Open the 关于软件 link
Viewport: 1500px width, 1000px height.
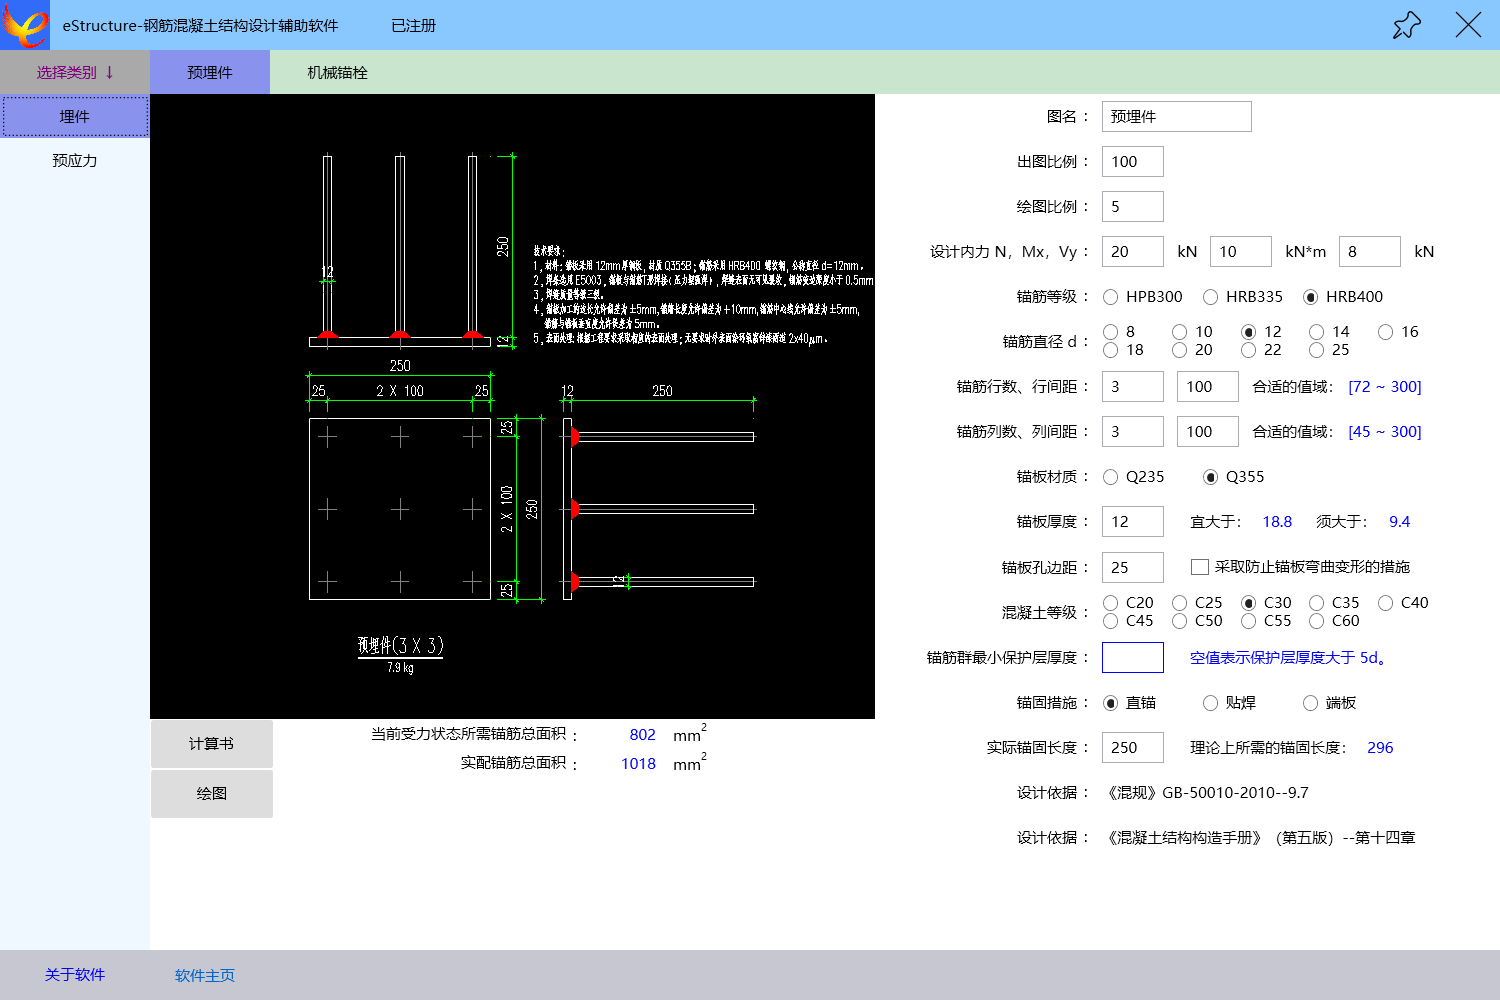pyautogui.click(x=75, y=975)
